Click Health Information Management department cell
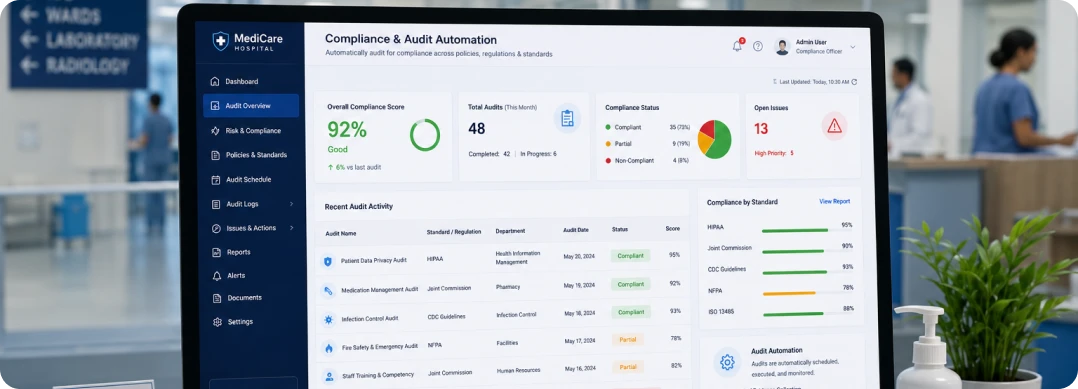Image resolution: width=1078 pixels, height=389 pixels. click(518, 258)
